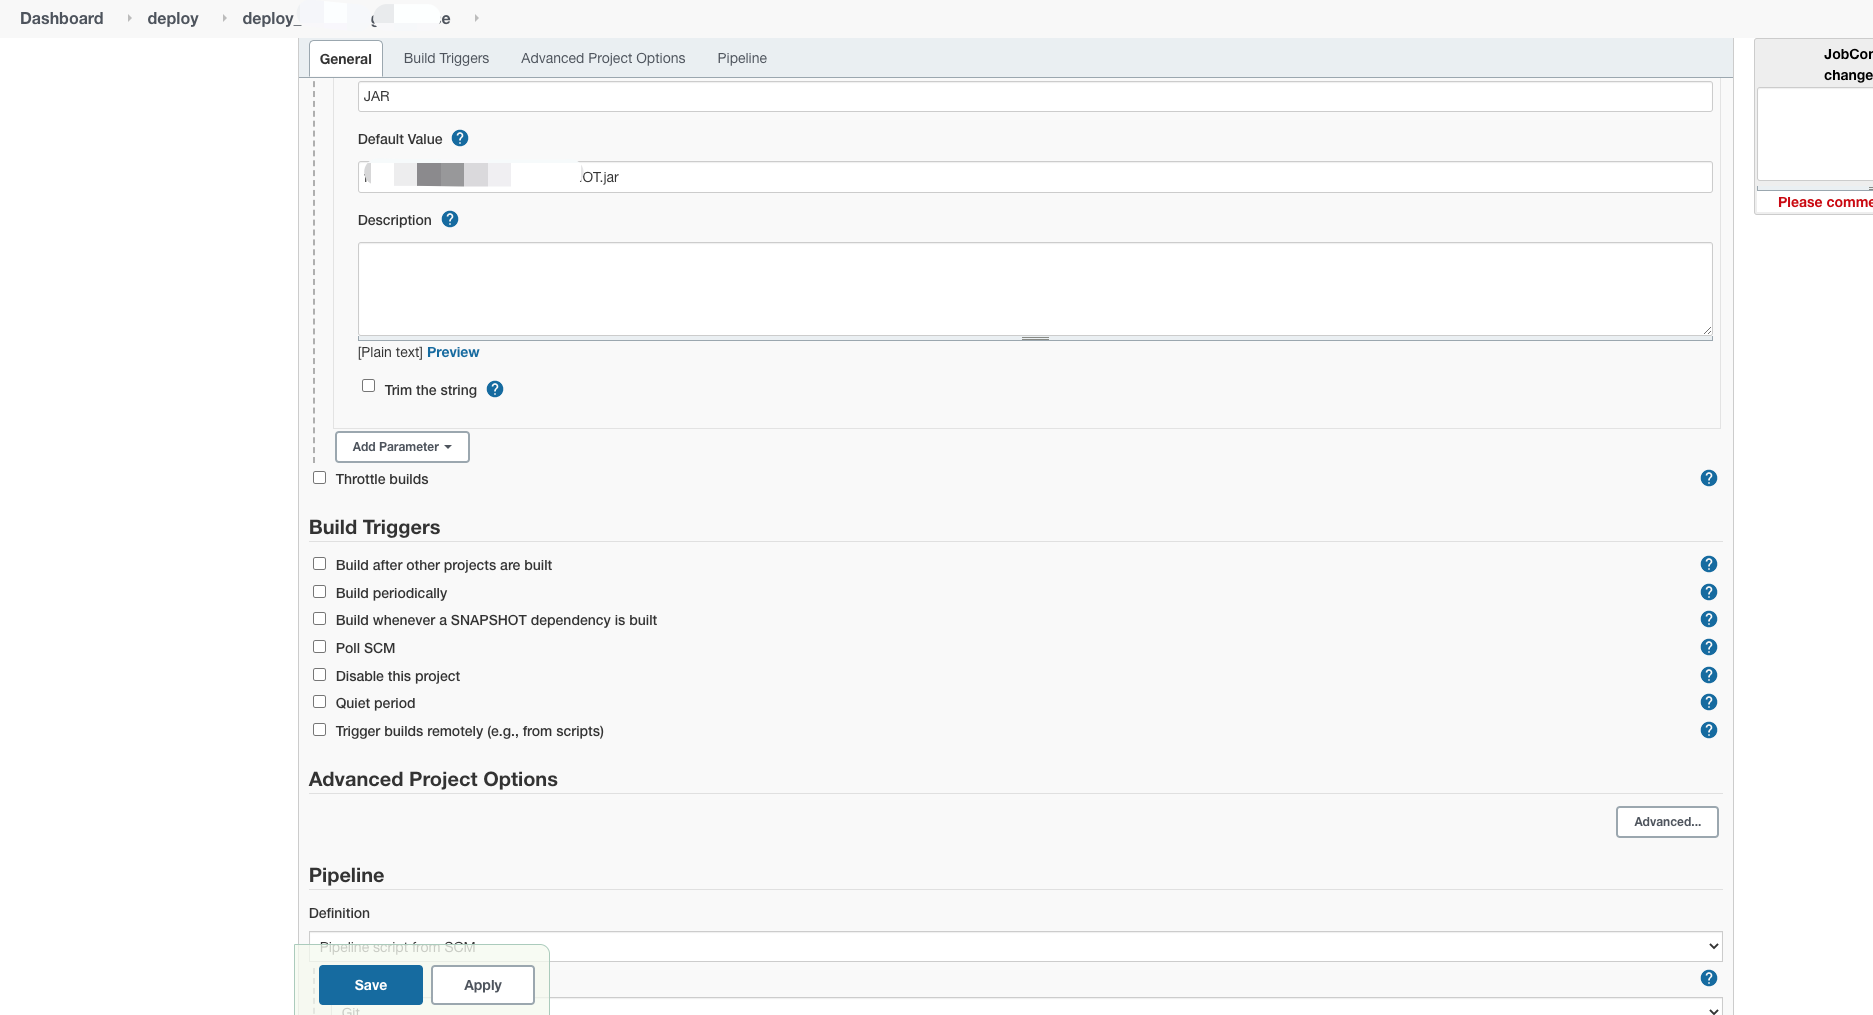The image size is (1873, 1015).
Task: Show help icon for Poll SCM
Action: pos(1709,647)
